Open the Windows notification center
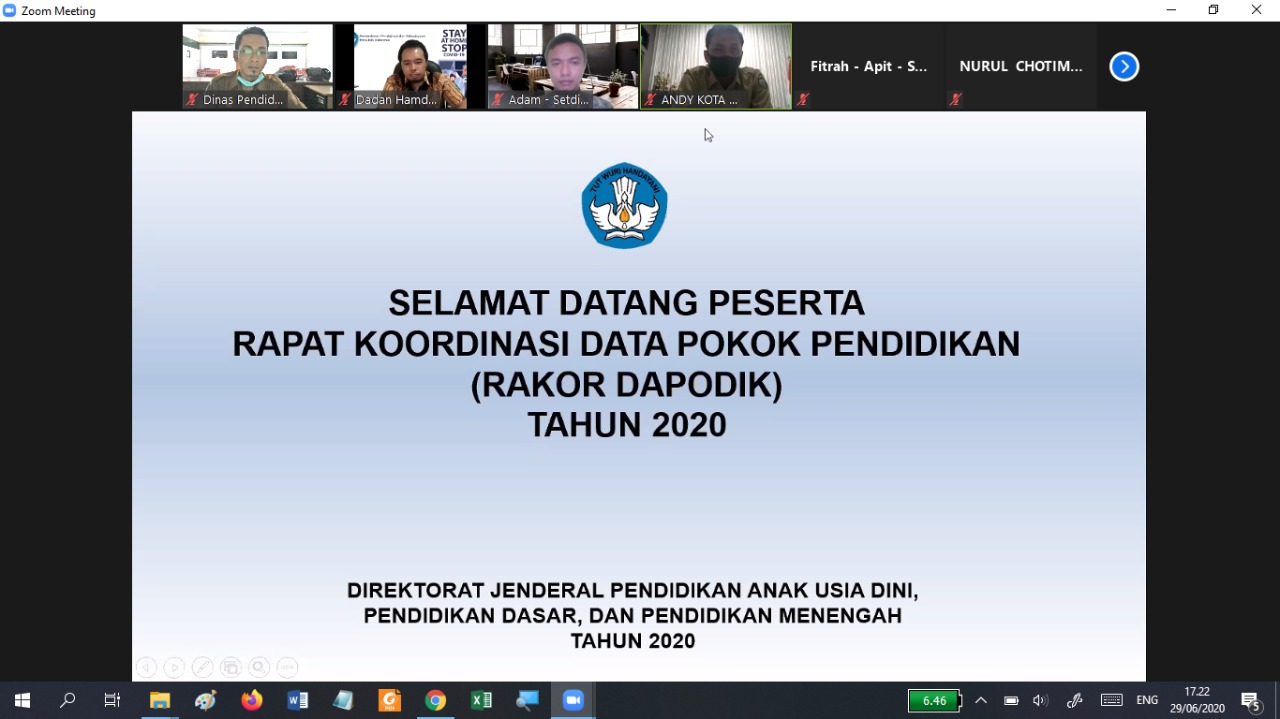Screen dimensions: 1280x719 coord(1250,700)
